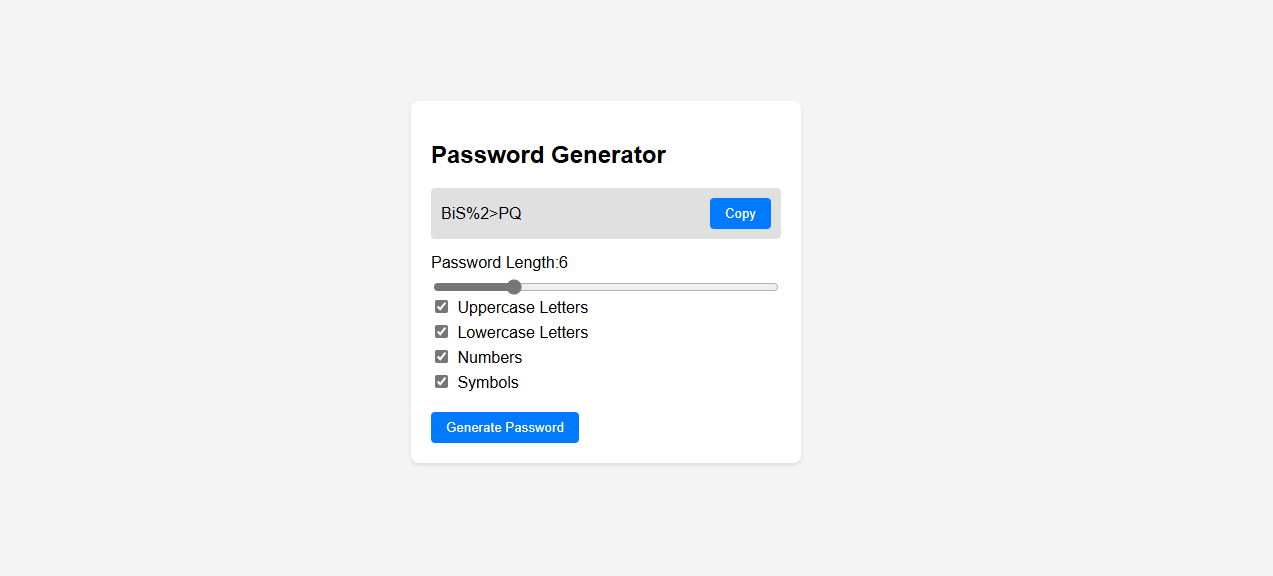Click empty gray space inside password display box
The width and height of the screenshot is (1273, 576).
click(x=615, y=213)
